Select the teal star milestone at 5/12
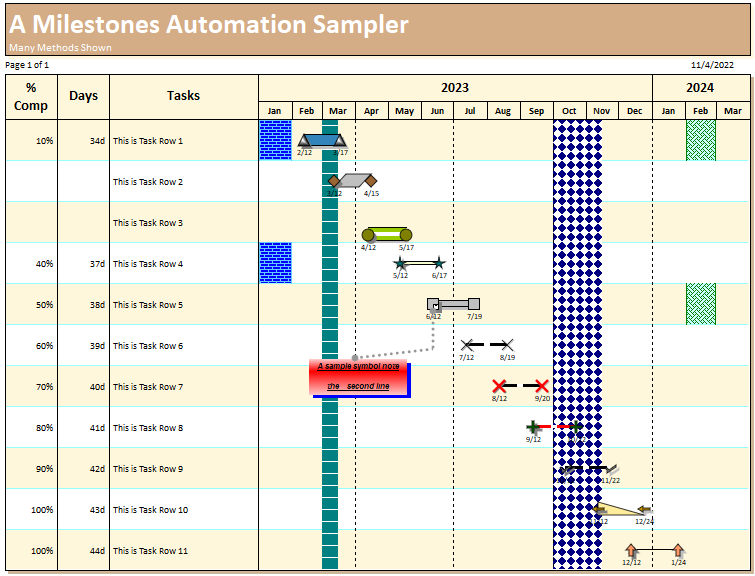Screen dimensions: 755x576 pos(401,263)
